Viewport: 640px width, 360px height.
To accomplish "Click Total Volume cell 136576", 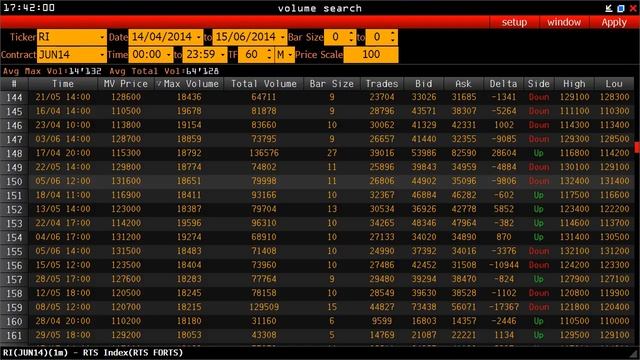I will [x=264, y=153].
